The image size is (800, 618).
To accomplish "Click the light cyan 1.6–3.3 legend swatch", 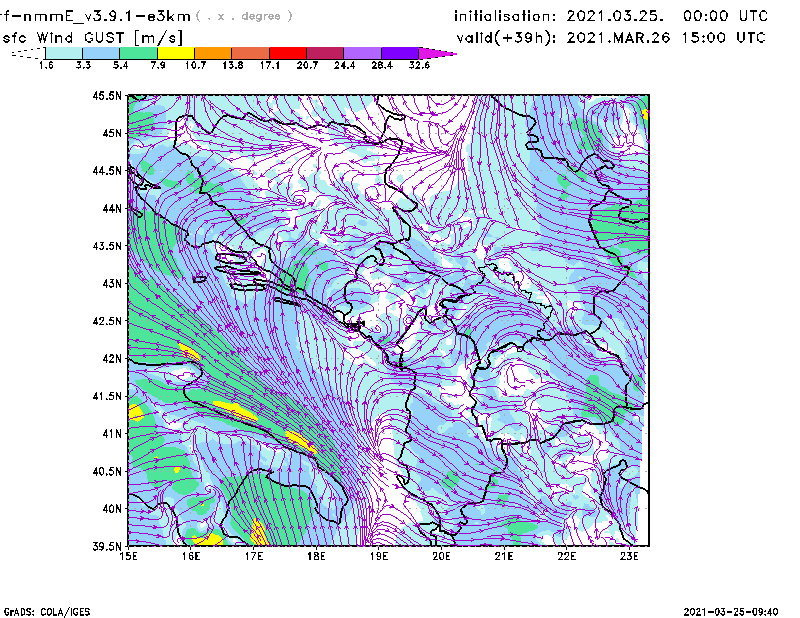I will (64, 53).
